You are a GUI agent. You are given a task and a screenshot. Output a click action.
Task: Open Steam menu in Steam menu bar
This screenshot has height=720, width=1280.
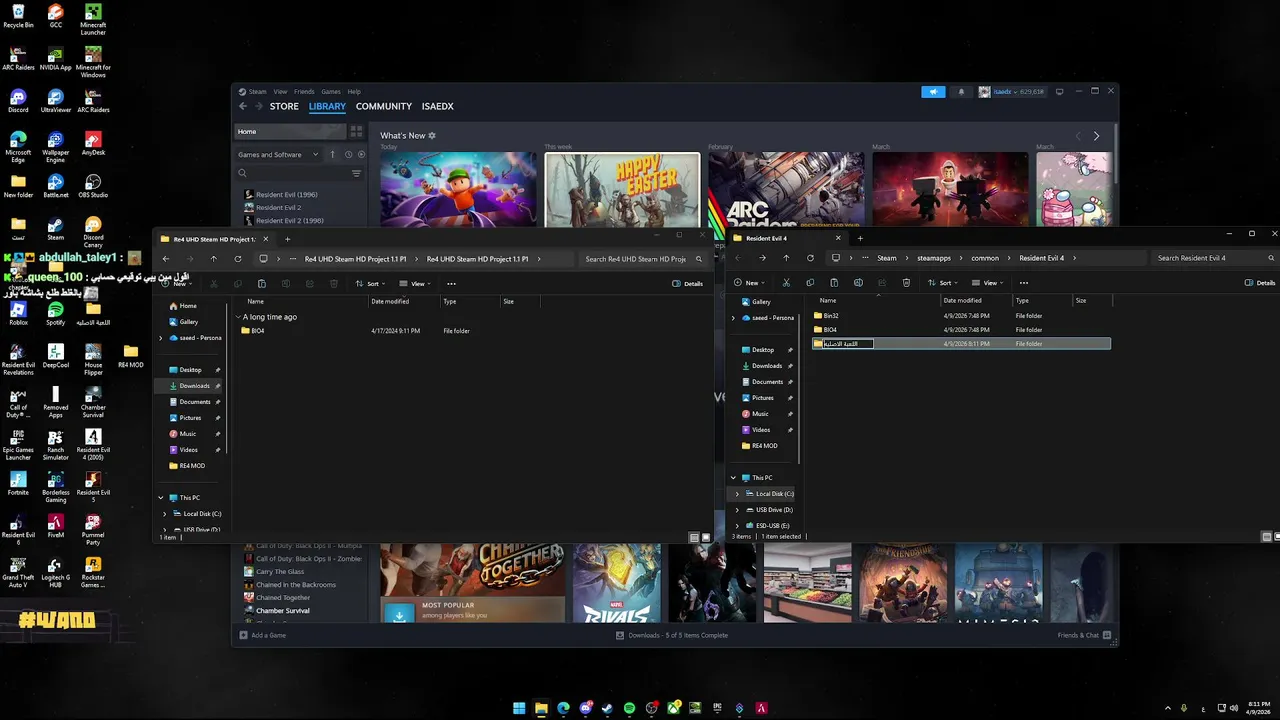(258, 92)
